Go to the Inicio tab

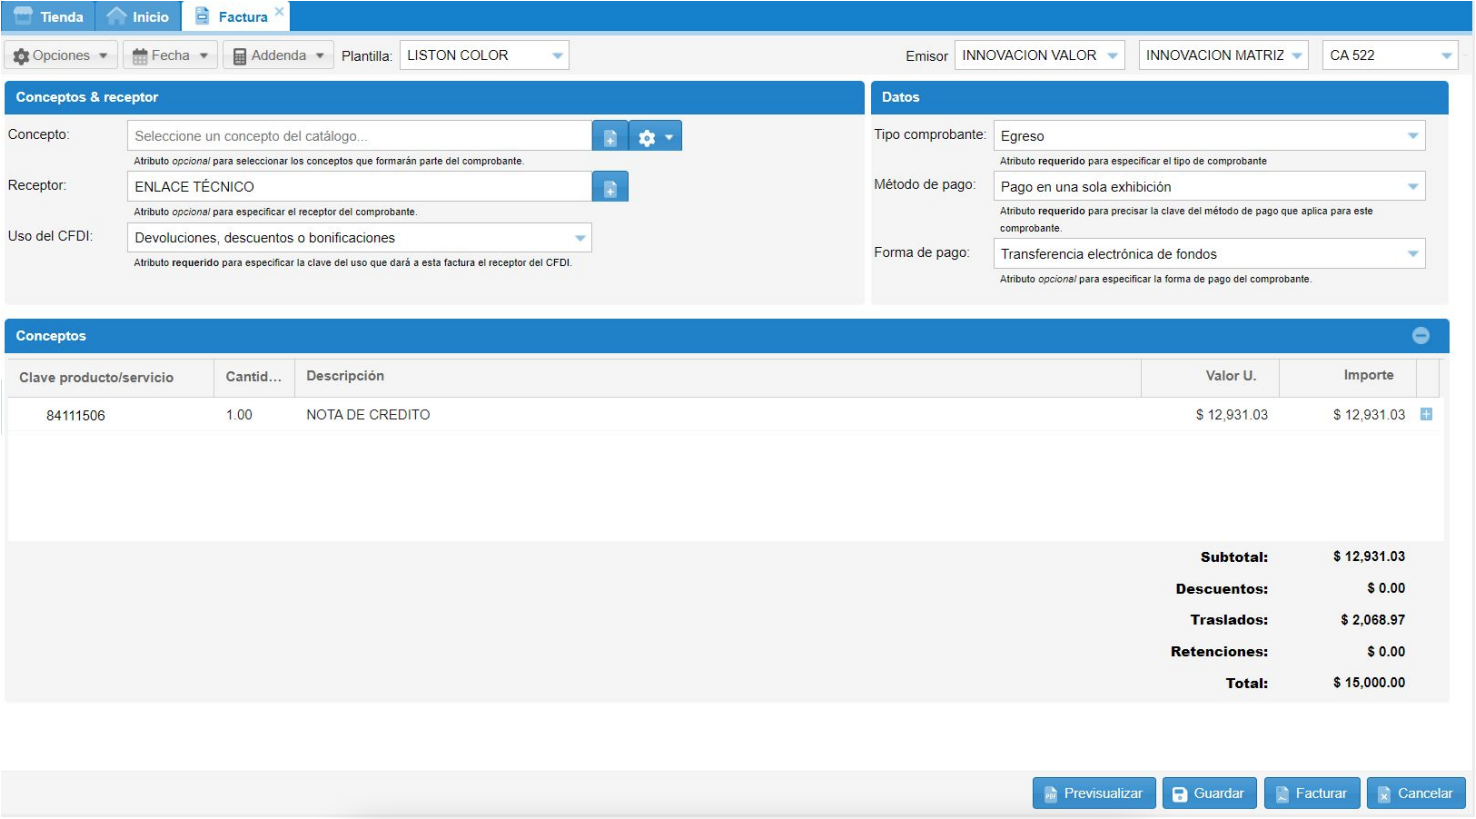[138, 17]
